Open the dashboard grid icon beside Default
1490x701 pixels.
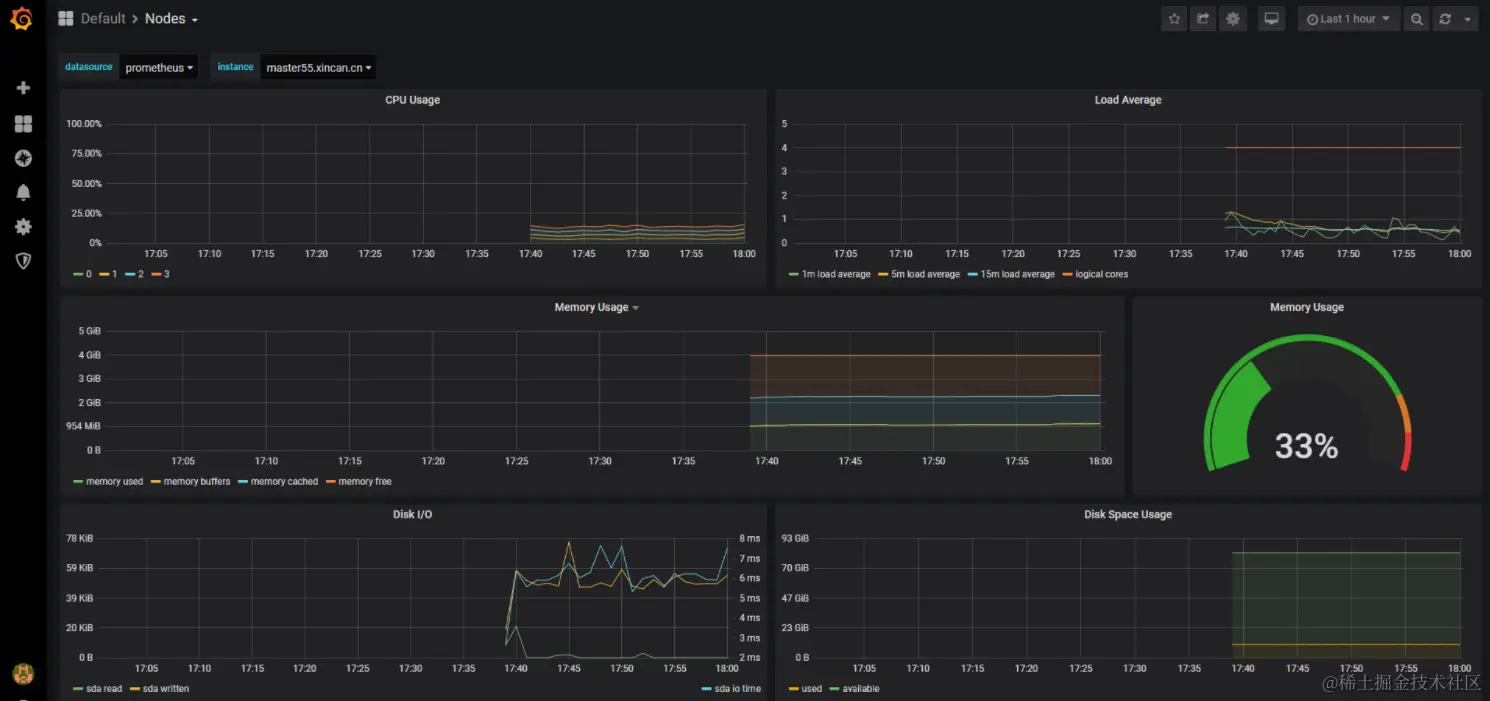tap(66, 19)
